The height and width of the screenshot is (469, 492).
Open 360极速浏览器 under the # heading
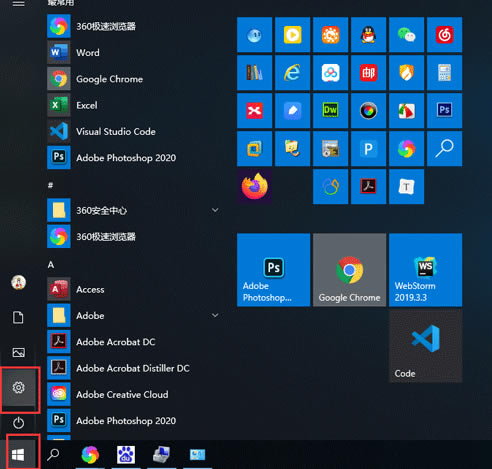pos(133,237)
